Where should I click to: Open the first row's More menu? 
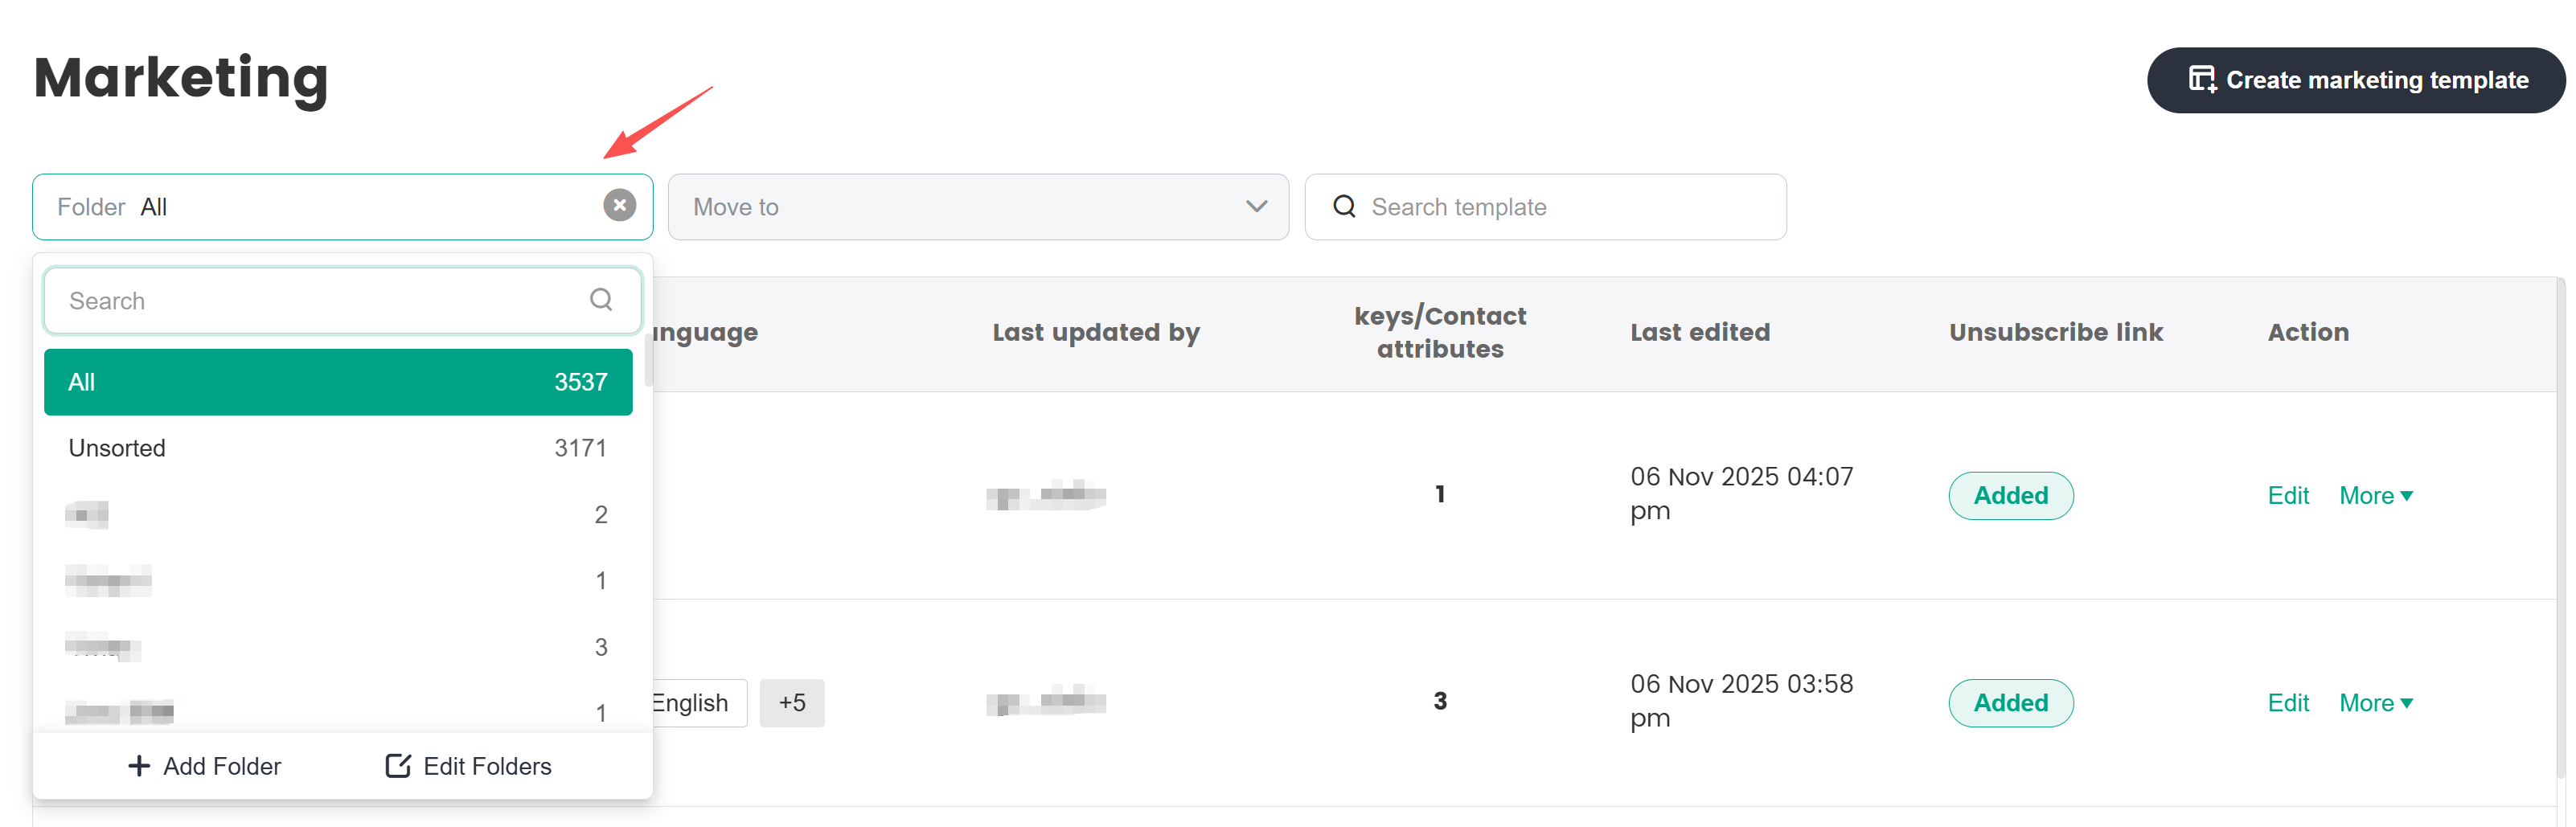[x=2375, y=496]
